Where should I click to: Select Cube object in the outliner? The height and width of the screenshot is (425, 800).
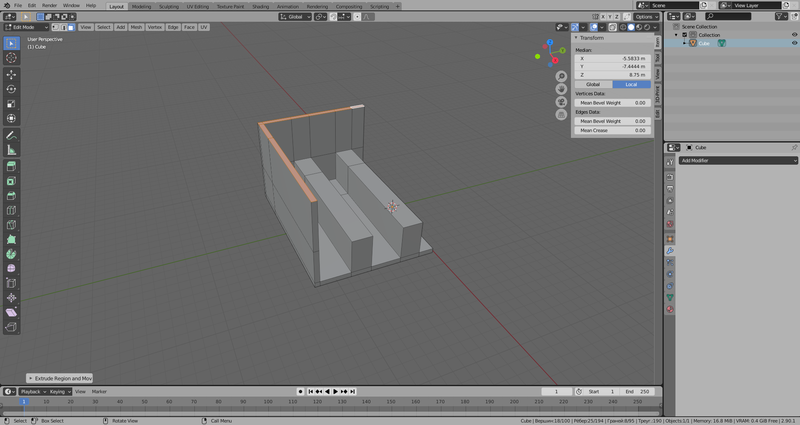point(703,43)
